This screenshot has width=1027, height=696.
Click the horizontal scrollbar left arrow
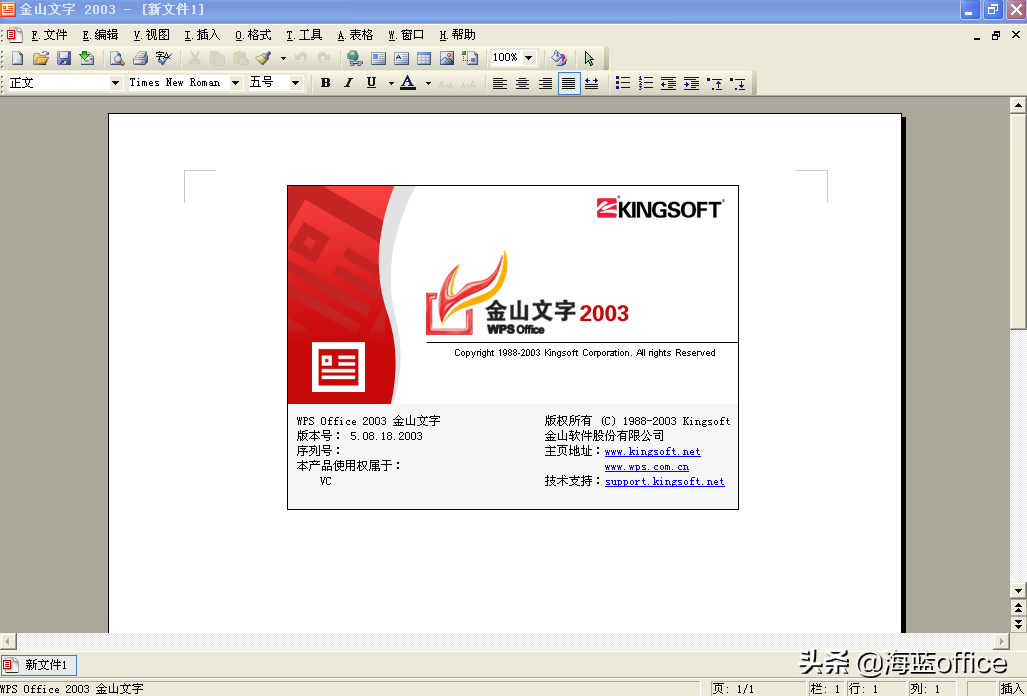pos(8,642)
